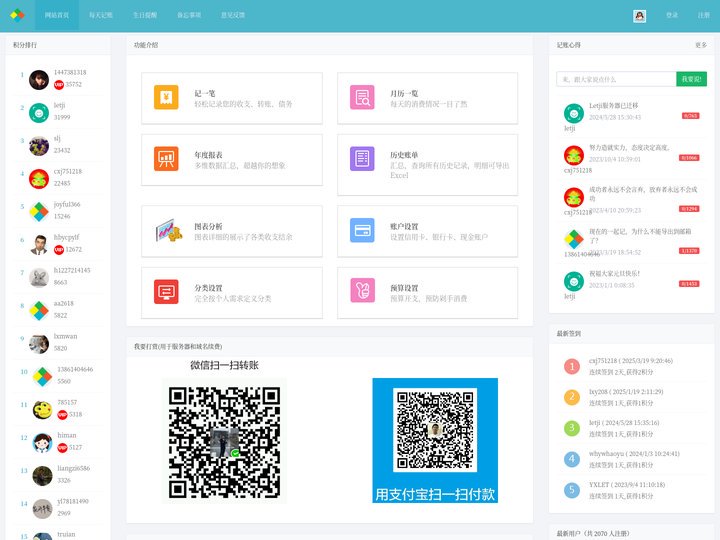
Task: Click the orange 年度报表 chart icon
Action: click(x=166, y=158)
